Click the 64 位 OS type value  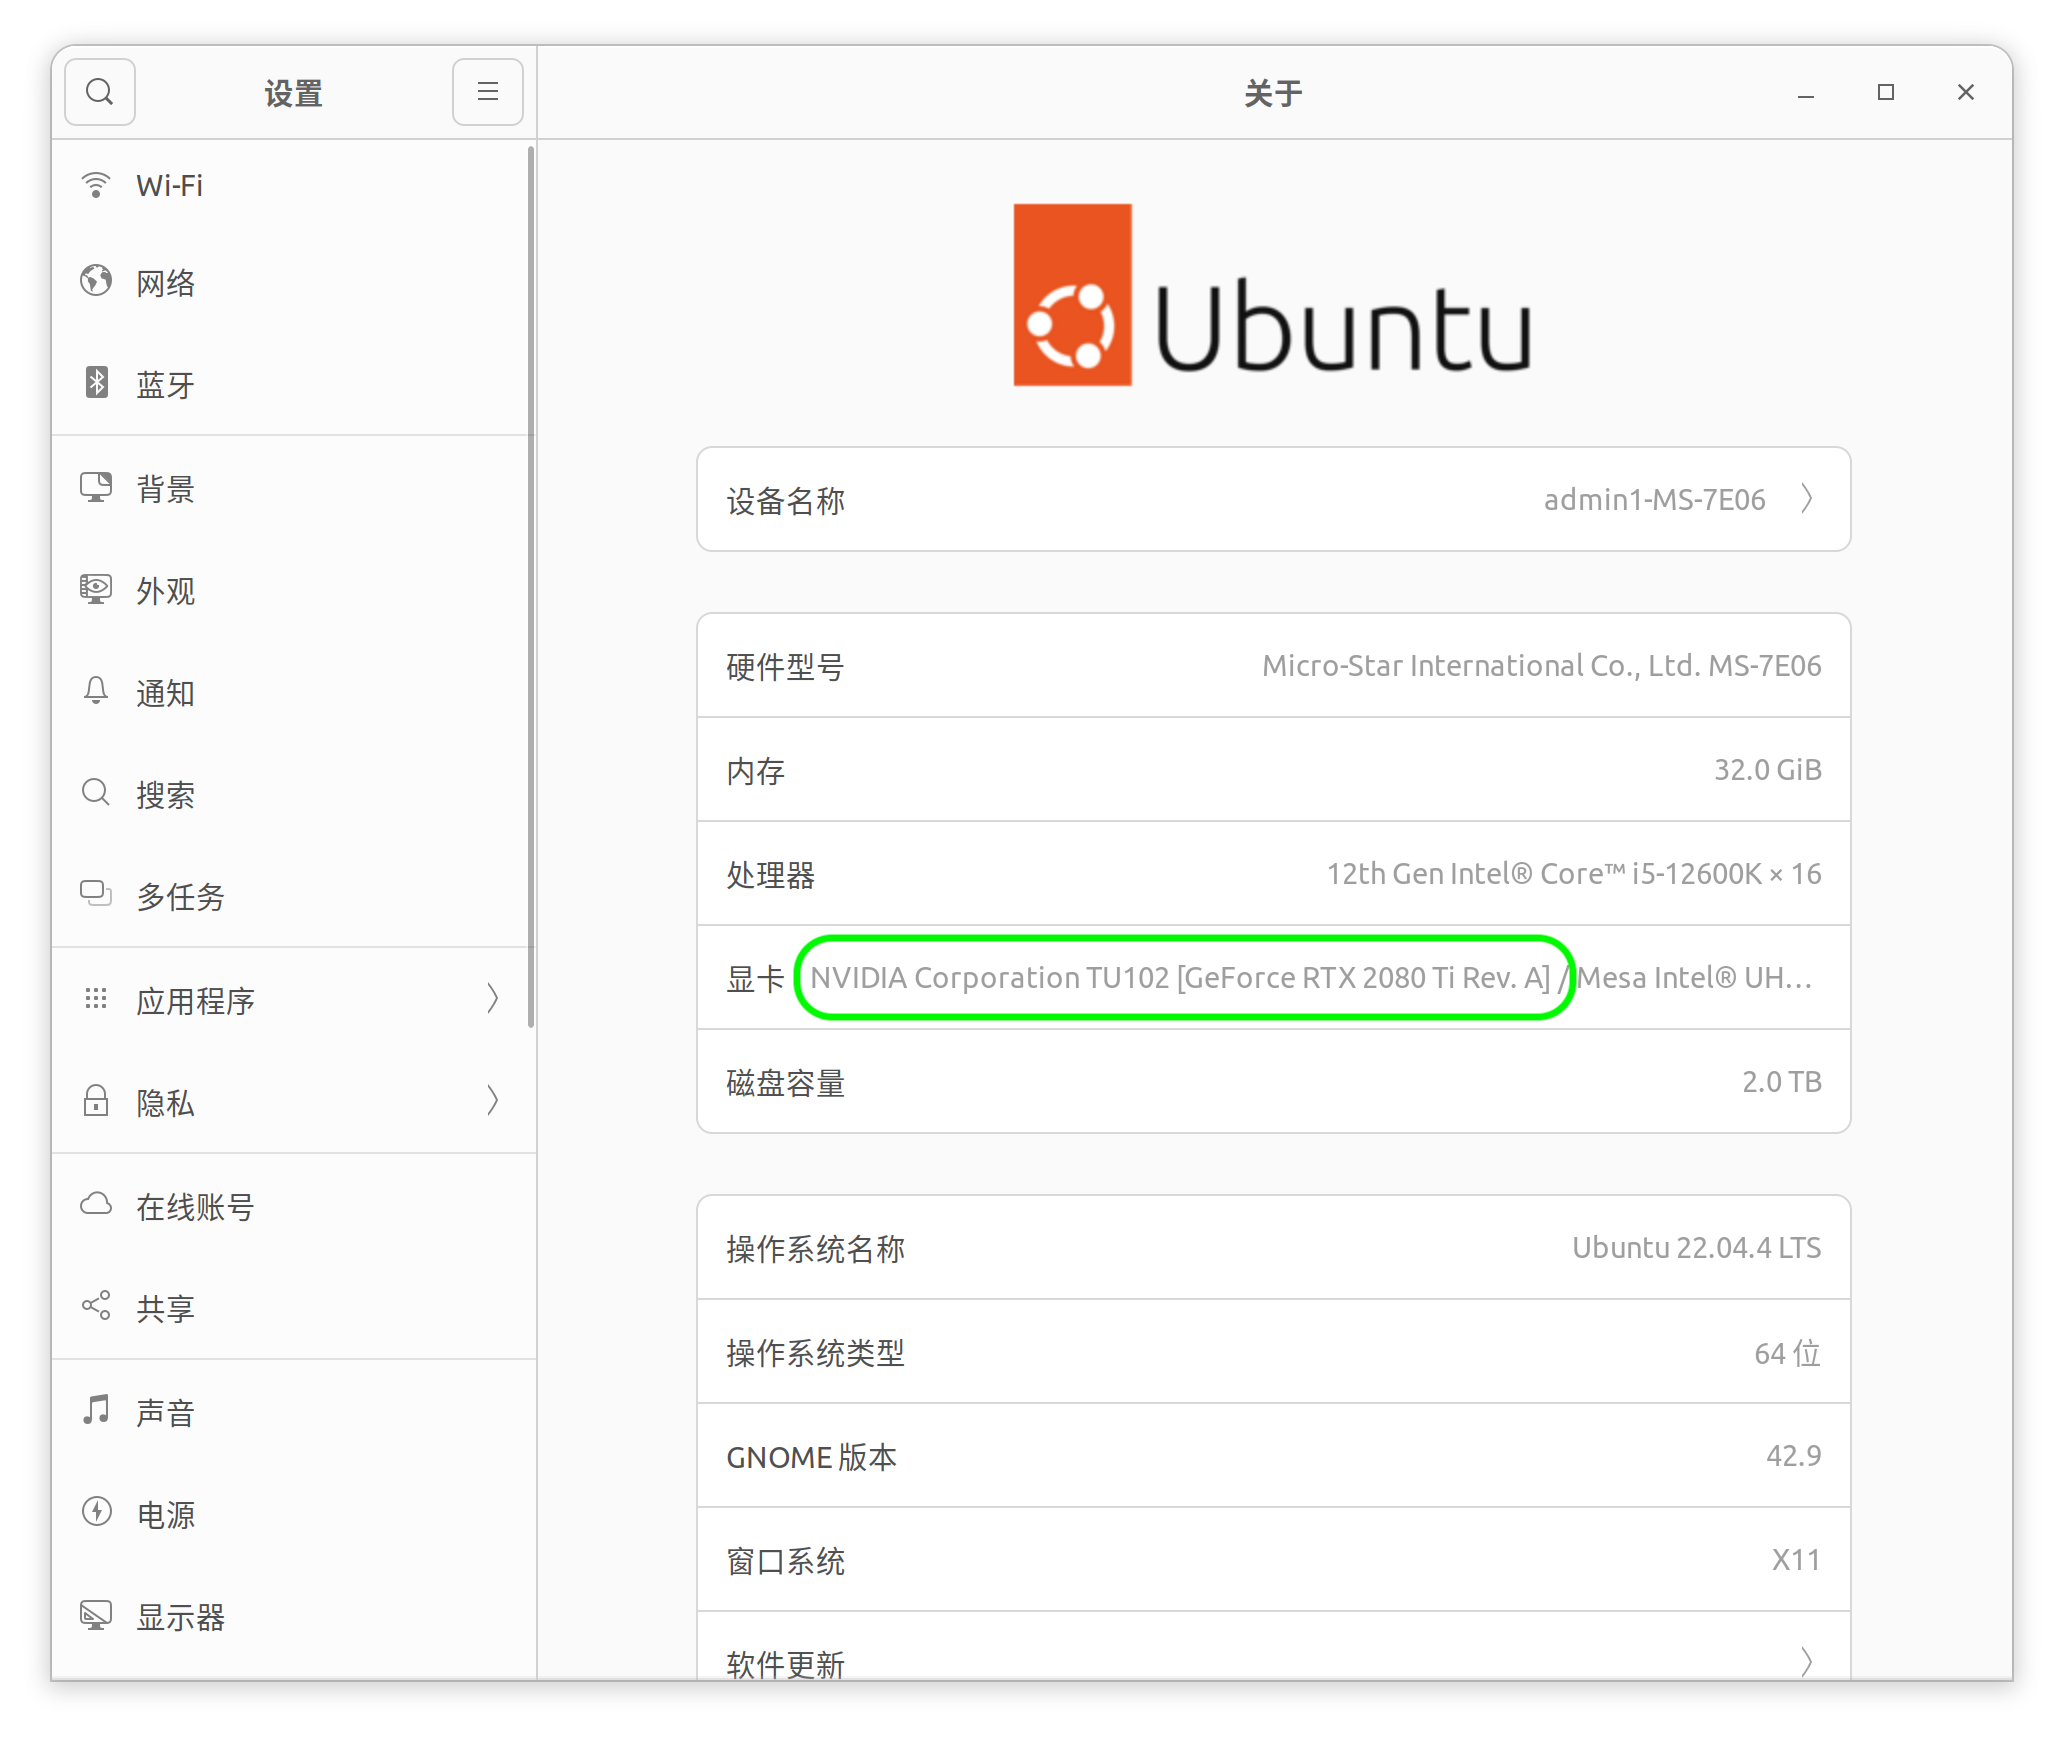coord(1788,1352)
